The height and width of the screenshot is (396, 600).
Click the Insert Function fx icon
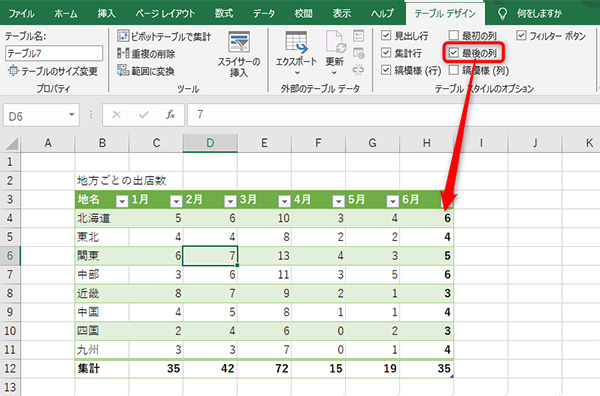[x=171, y=115]
